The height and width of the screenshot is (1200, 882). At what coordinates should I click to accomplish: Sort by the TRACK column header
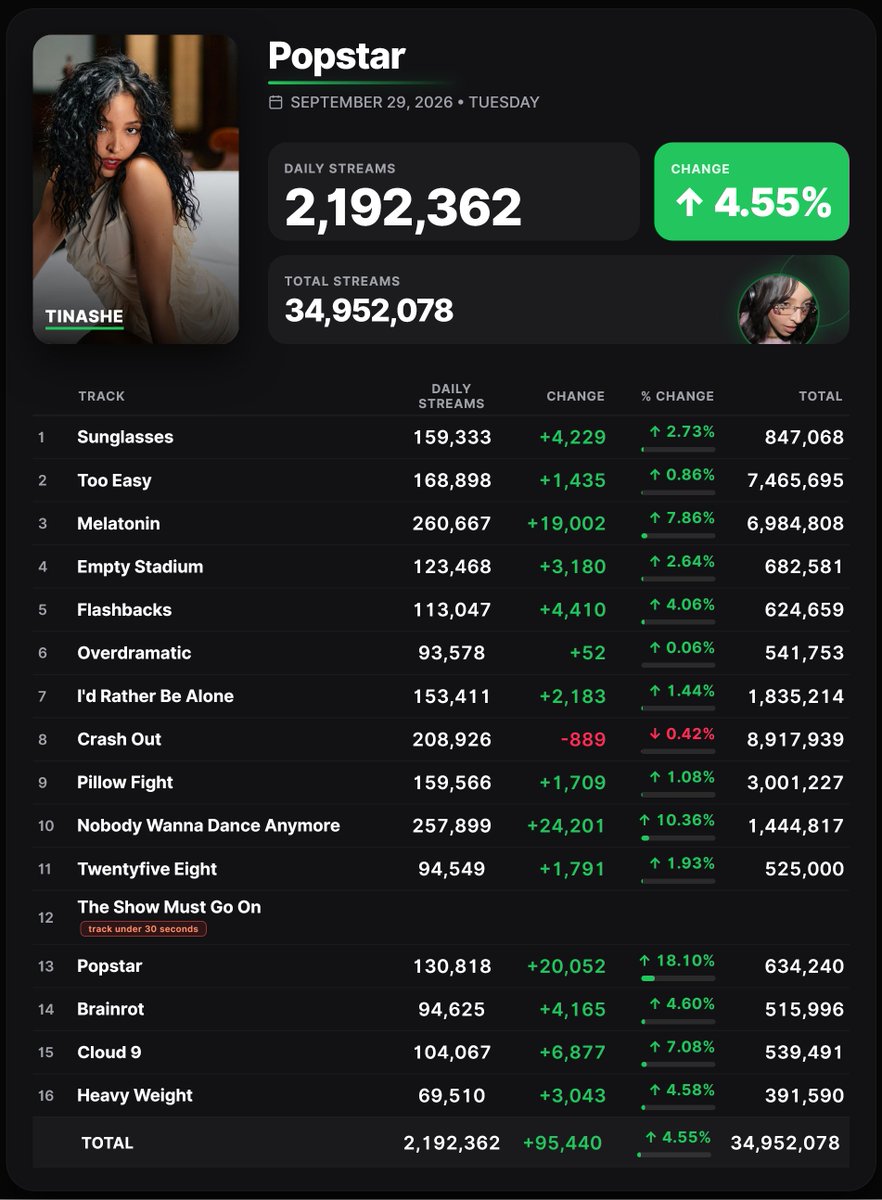pos(101,396)
